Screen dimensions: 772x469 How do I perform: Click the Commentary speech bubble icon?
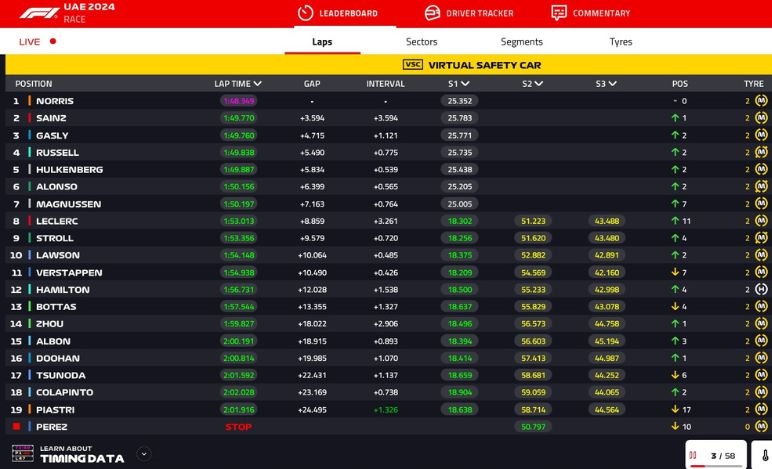(559, 13)
